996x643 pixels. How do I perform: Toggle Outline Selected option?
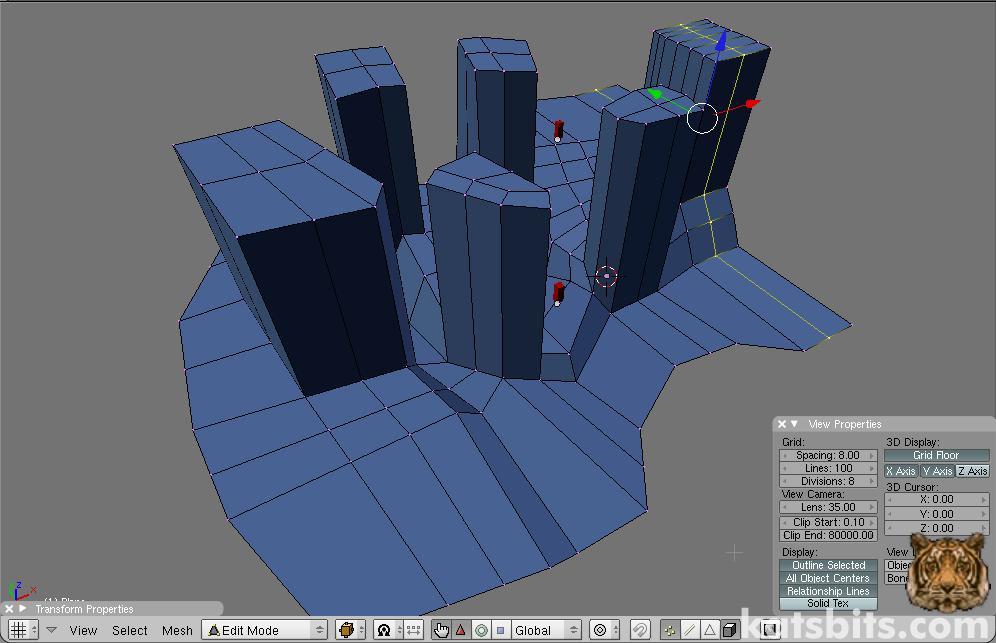tap(828, 565)
